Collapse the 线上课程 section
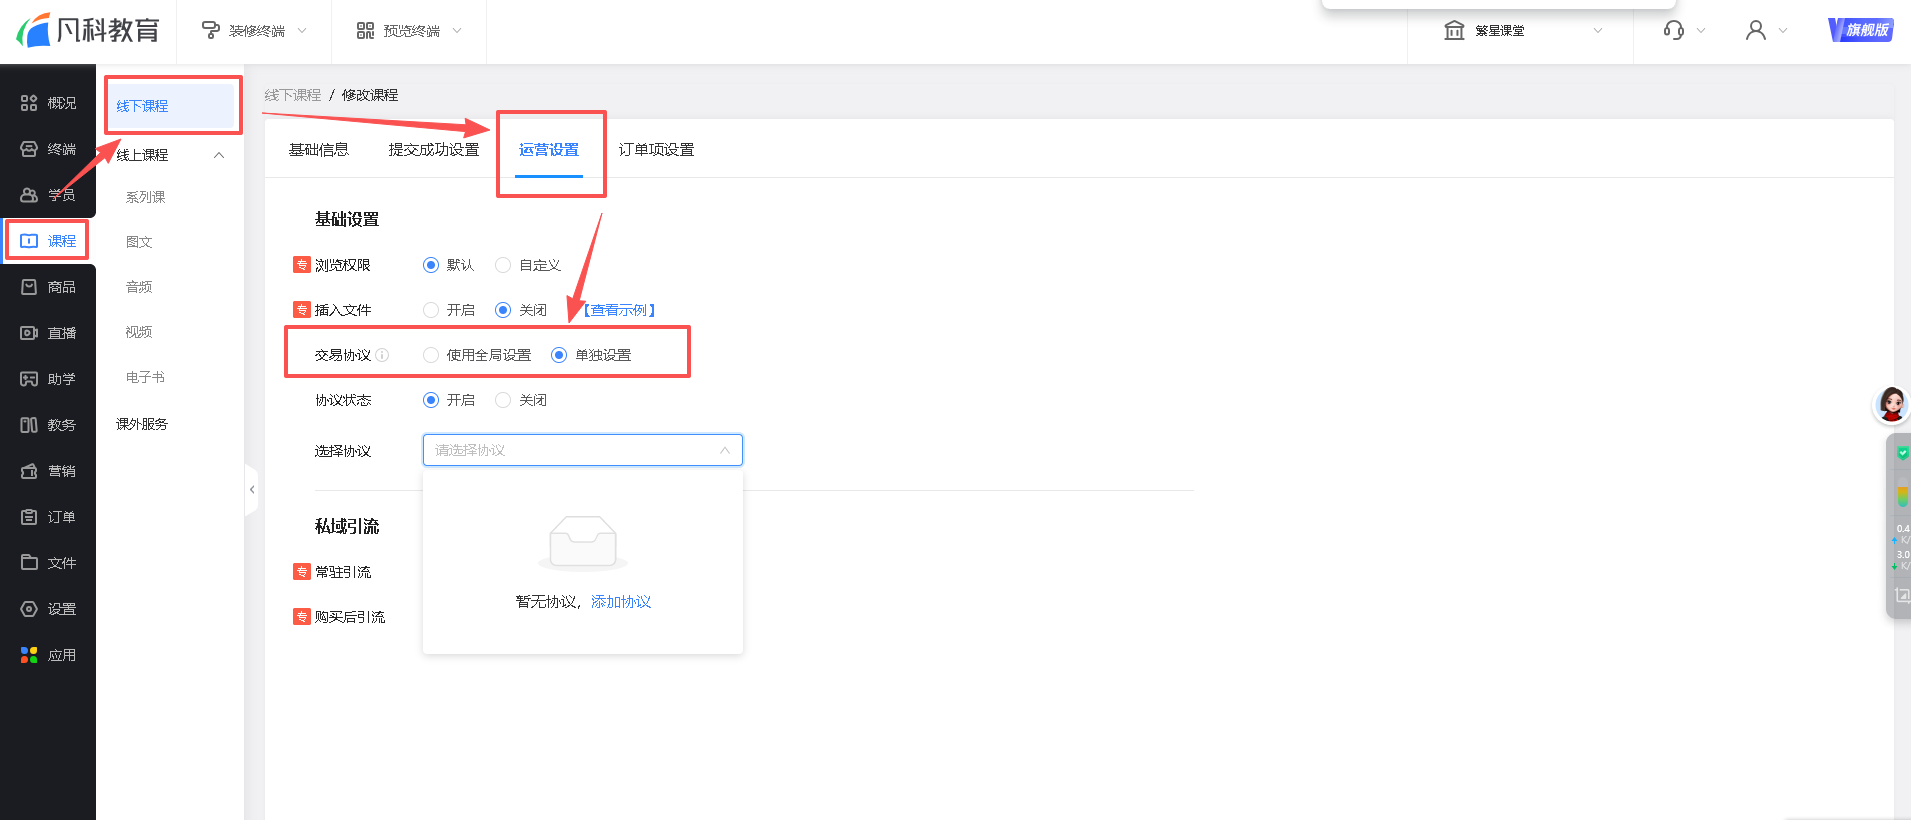The width and height of the screenshot is (1911, 820). [219, 155]
